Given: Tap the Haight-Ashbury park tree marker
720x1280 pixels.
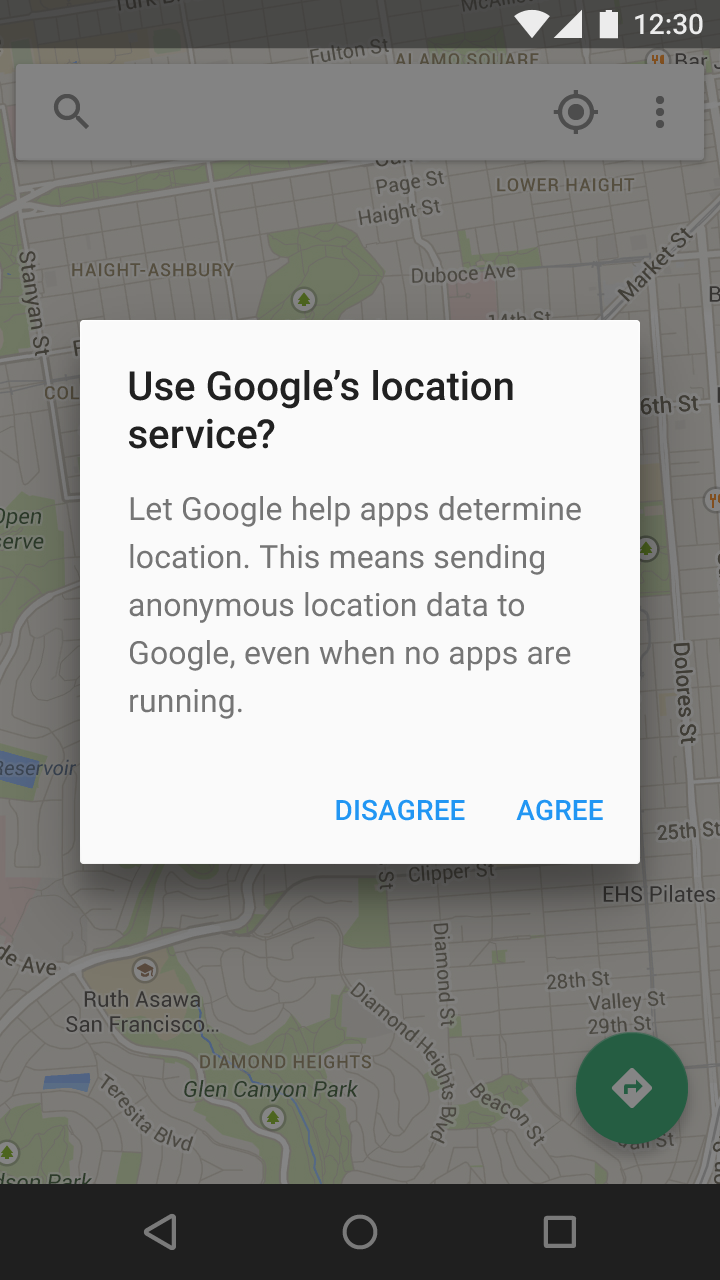Looking at the screenshot, I should [x=304, y=299].
